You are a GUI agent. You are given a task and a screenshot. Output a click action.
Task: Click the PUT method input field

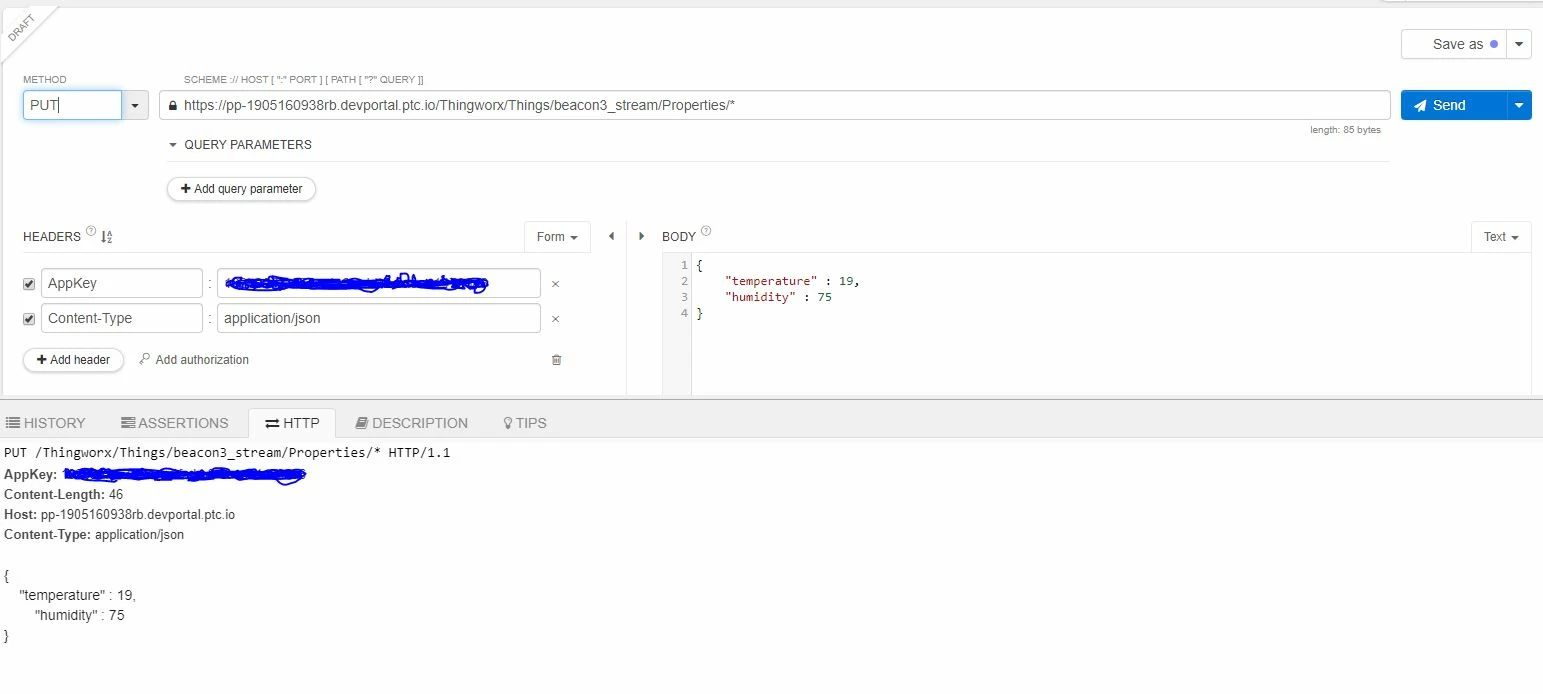72,105
